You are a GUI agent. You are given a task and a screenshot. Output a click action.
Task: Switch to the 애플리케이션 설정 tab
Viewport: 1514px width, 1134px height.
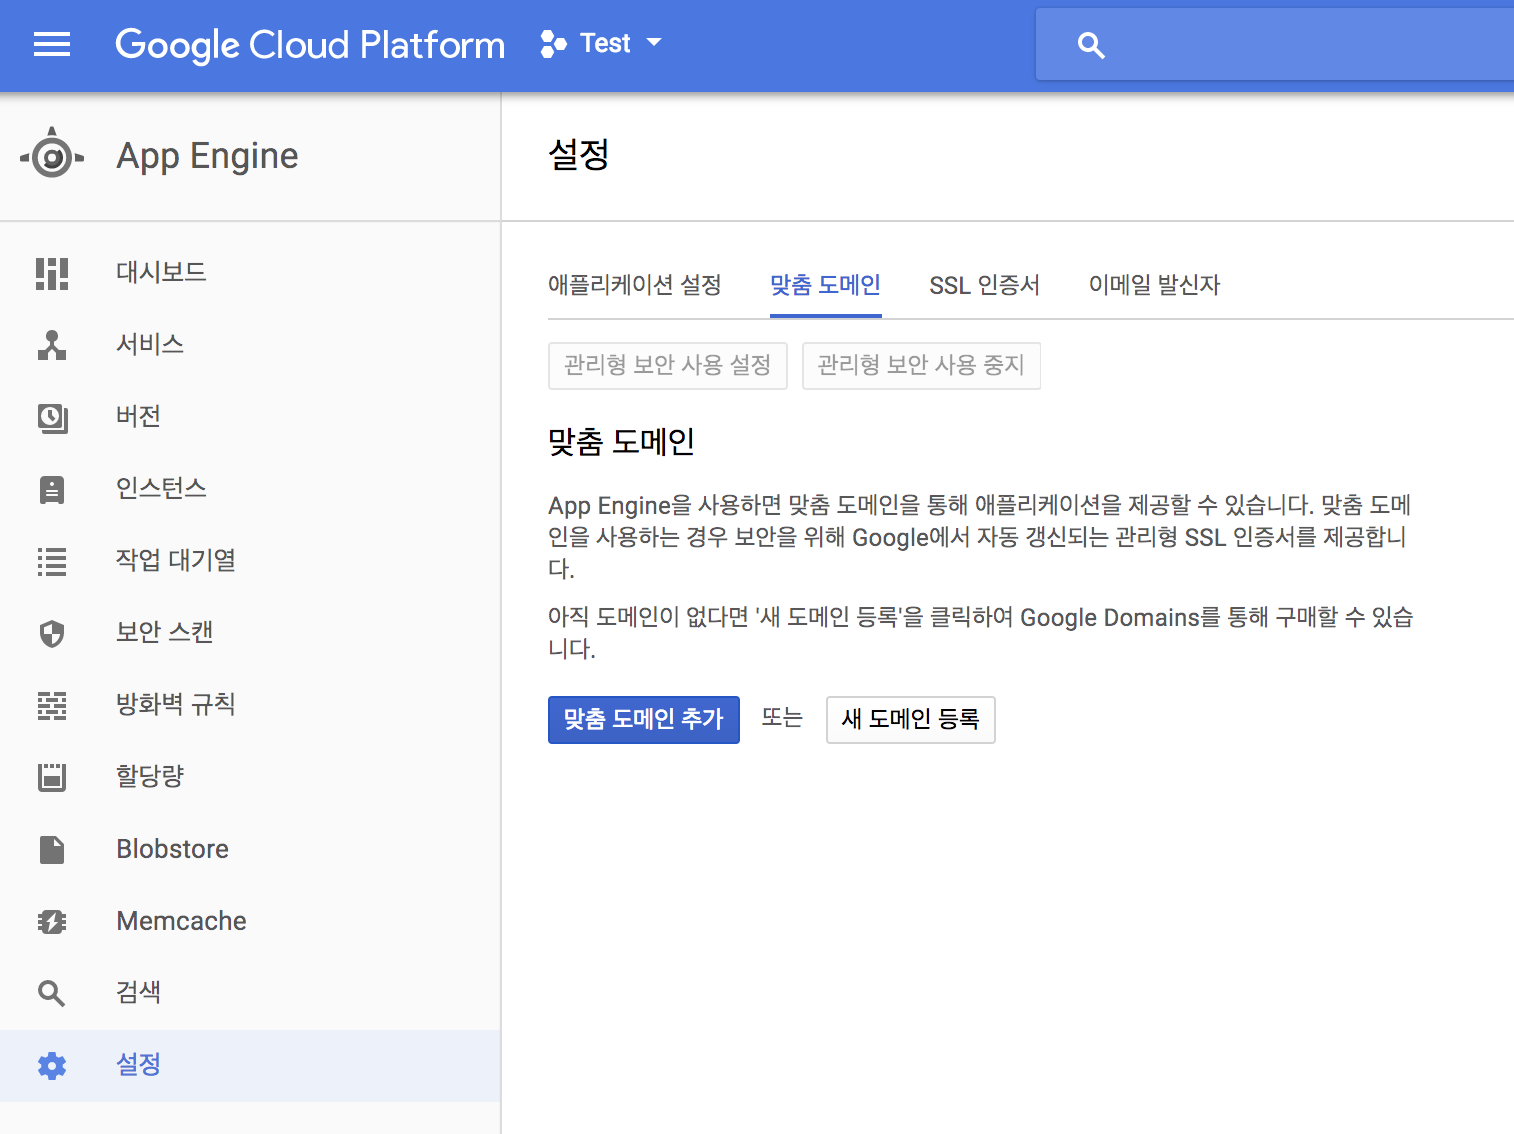635,285
